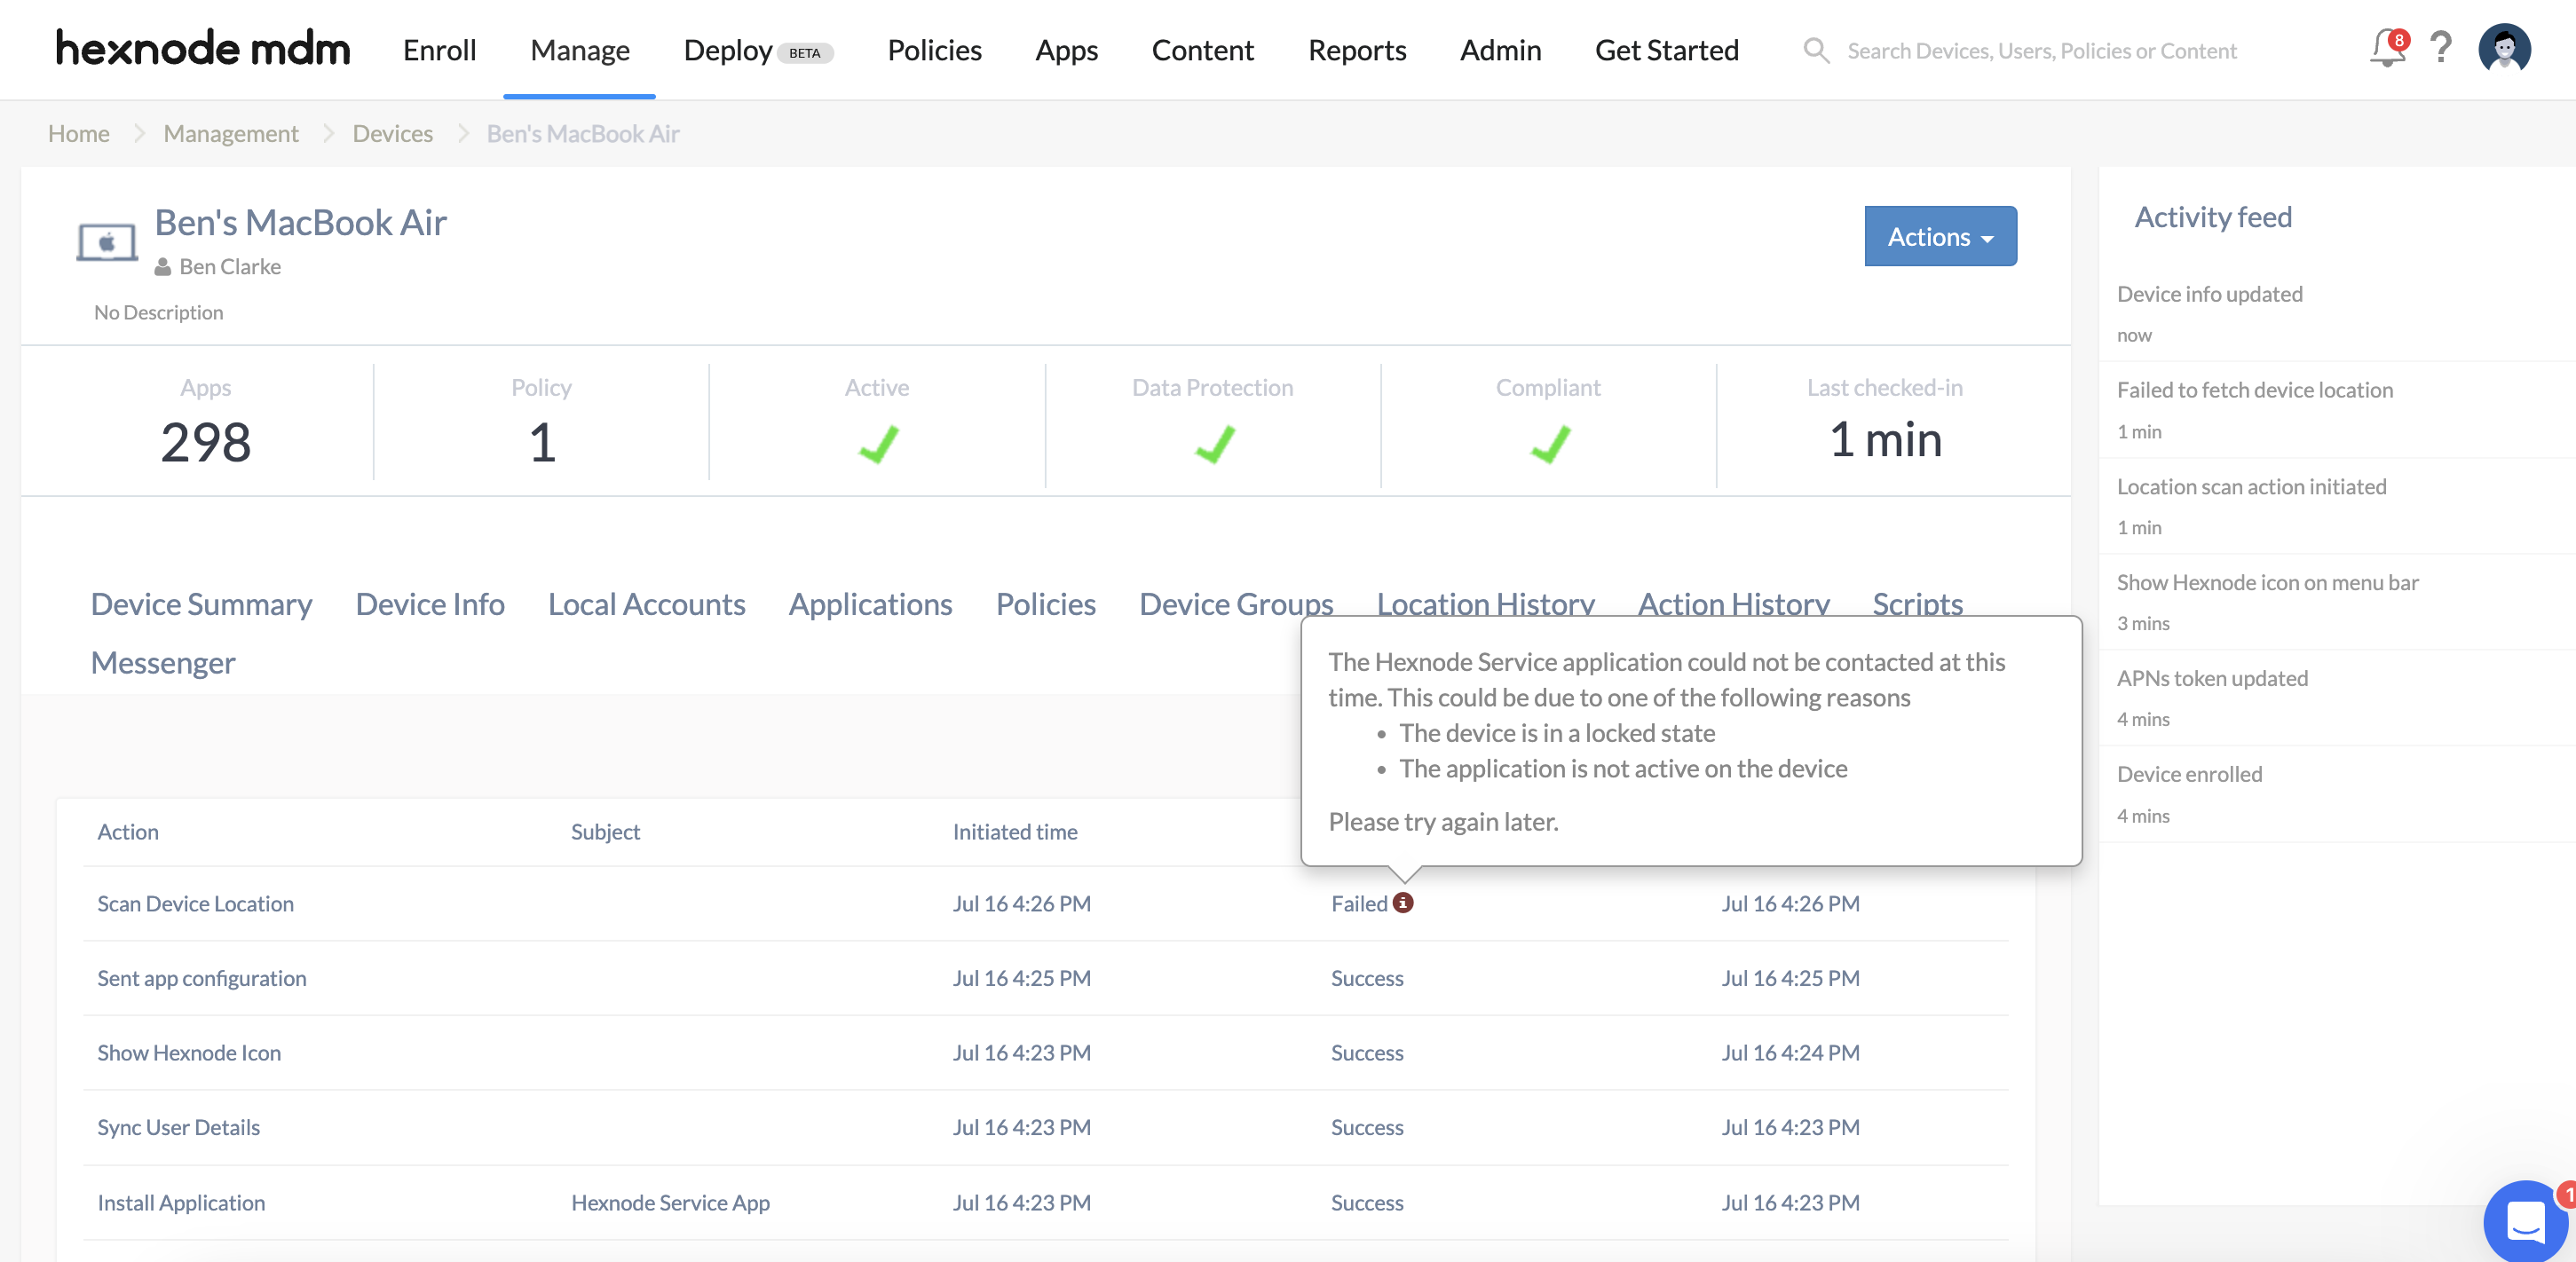Image resolution: width=2576 pixels, height=1262 pixels.
Task: Go to Devices breadcrumb
Action: click(x=393, y=133)
